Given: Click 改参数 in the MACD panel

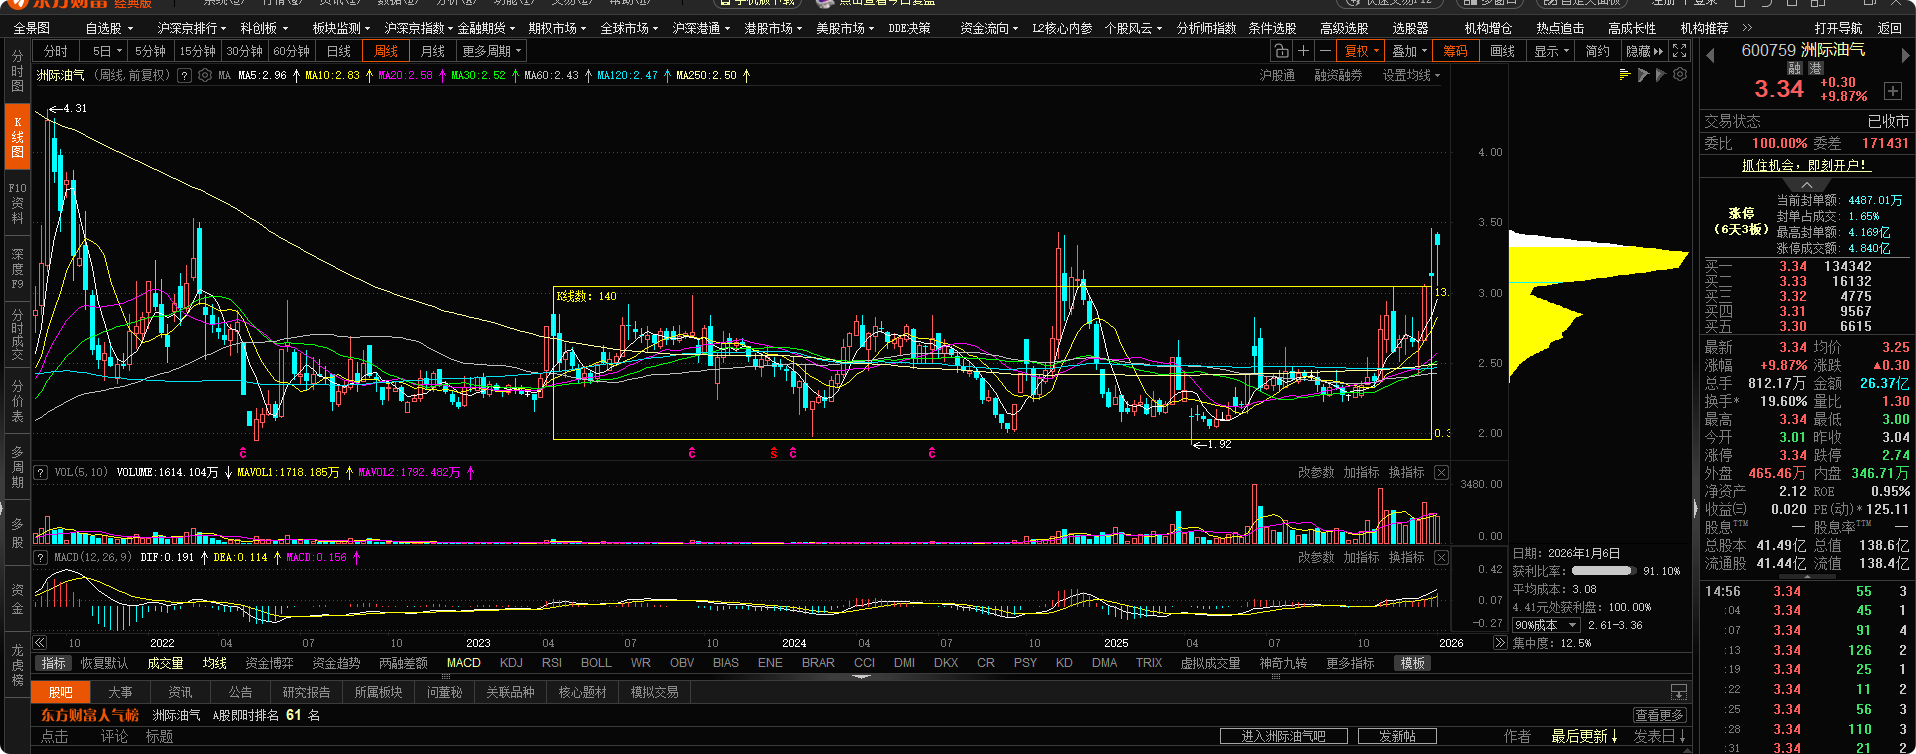Looking at the screenshot, I should coord(1316,557).
